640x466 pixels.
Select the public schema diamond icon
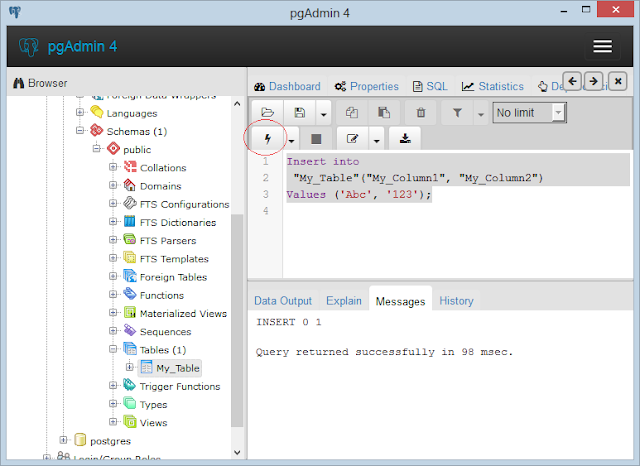[113, 149]
